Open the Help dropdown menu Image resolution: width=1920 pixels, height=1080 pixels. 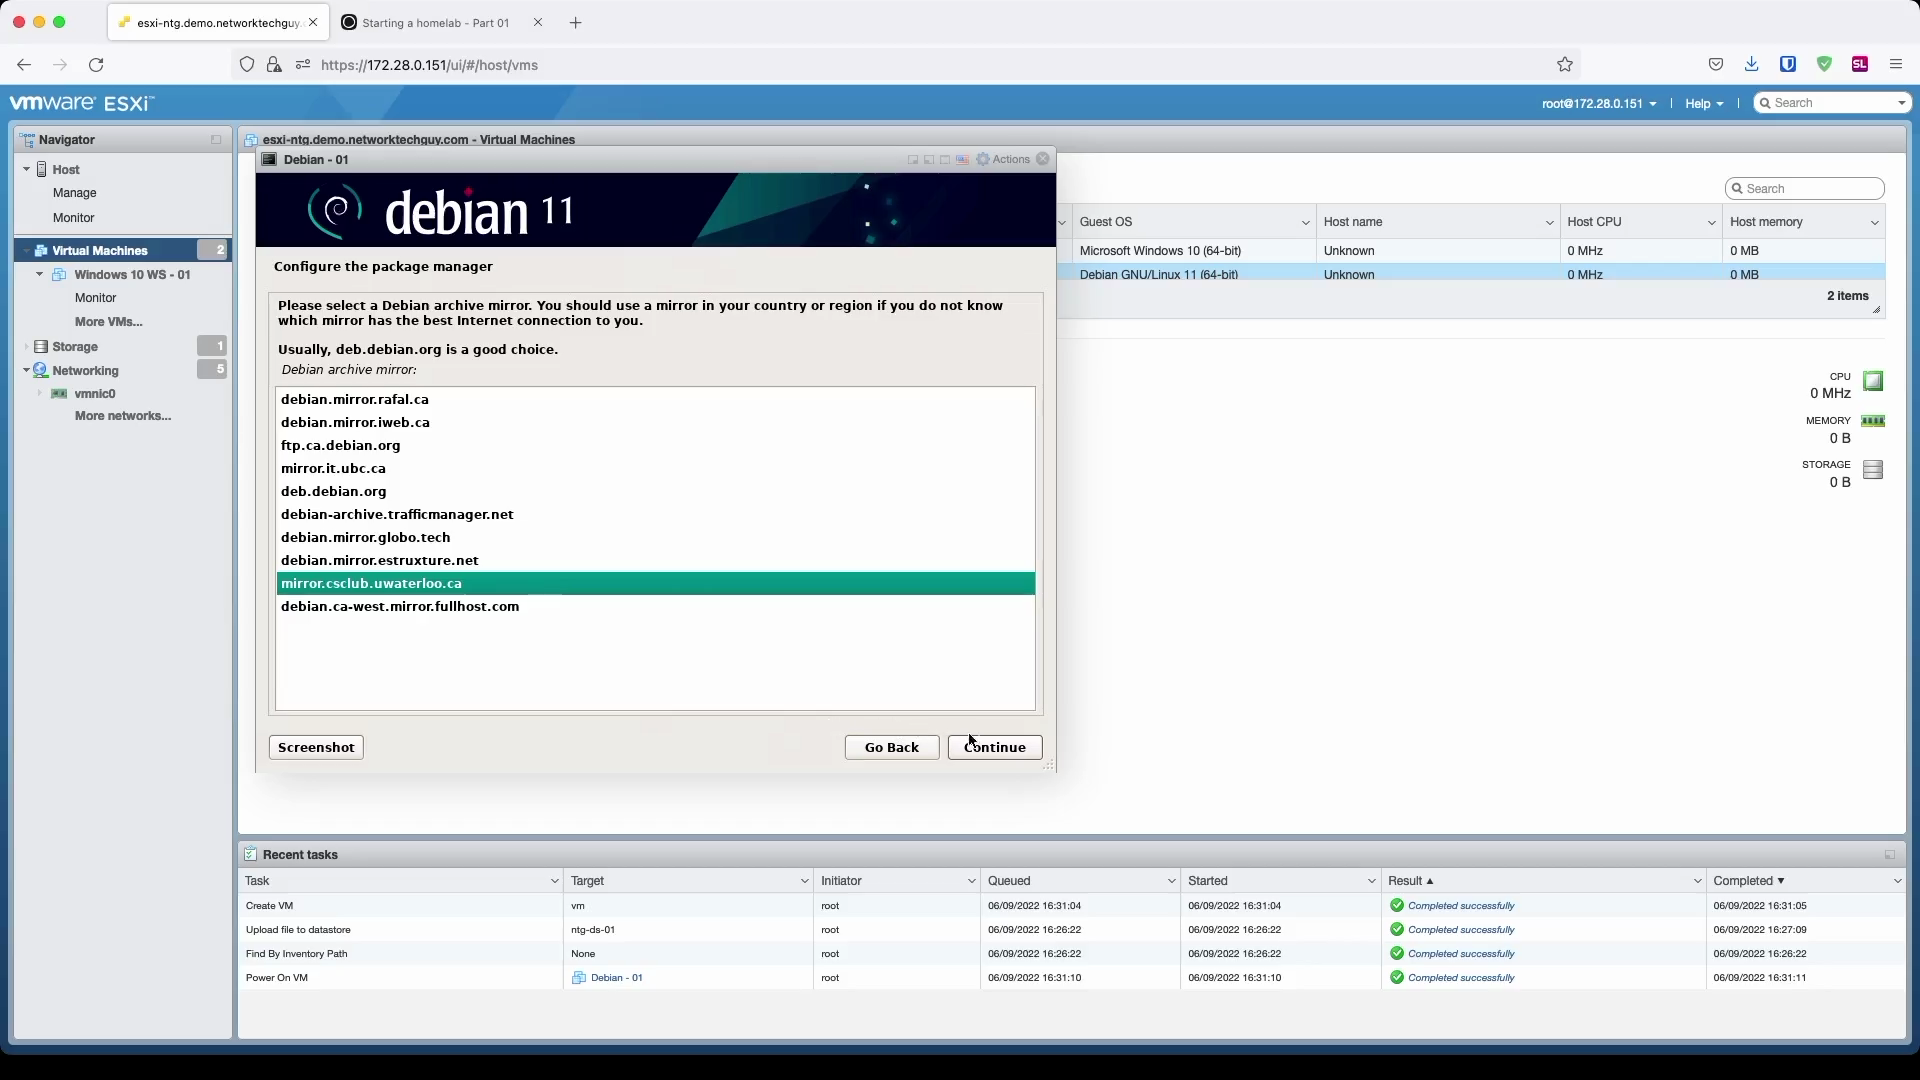coord(1704,104)
